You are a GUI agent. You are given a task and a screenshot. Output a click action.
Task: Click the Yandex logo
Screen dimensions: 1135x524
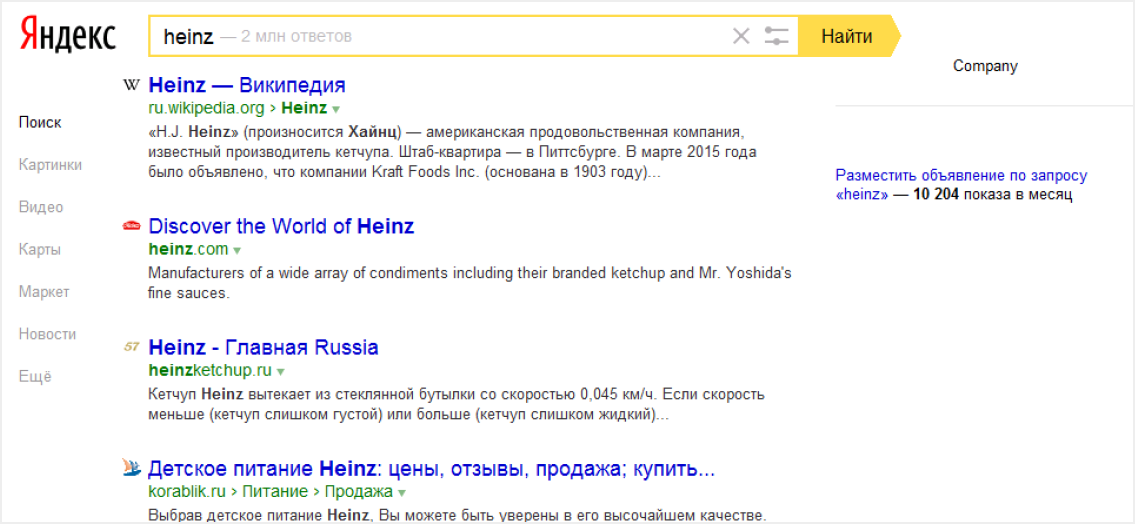coord(68,36)
